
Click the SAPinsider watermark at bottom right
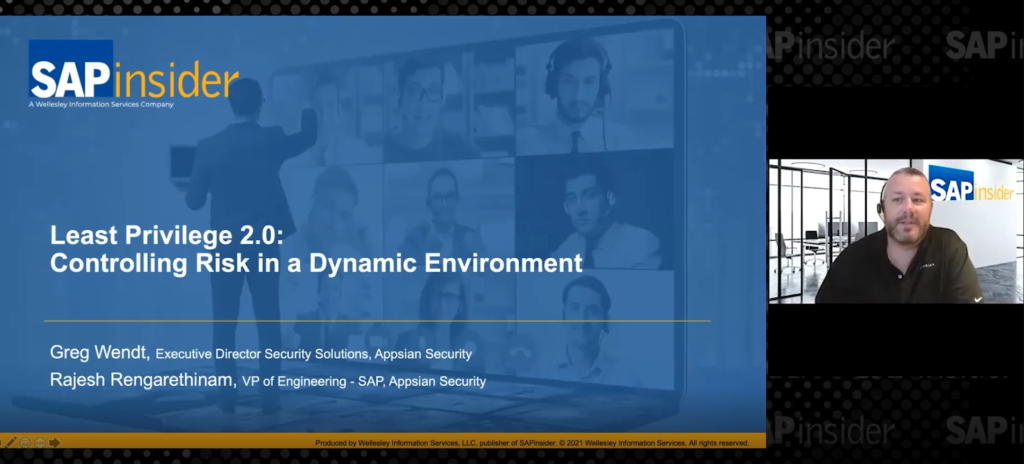[x=984, y=430]
